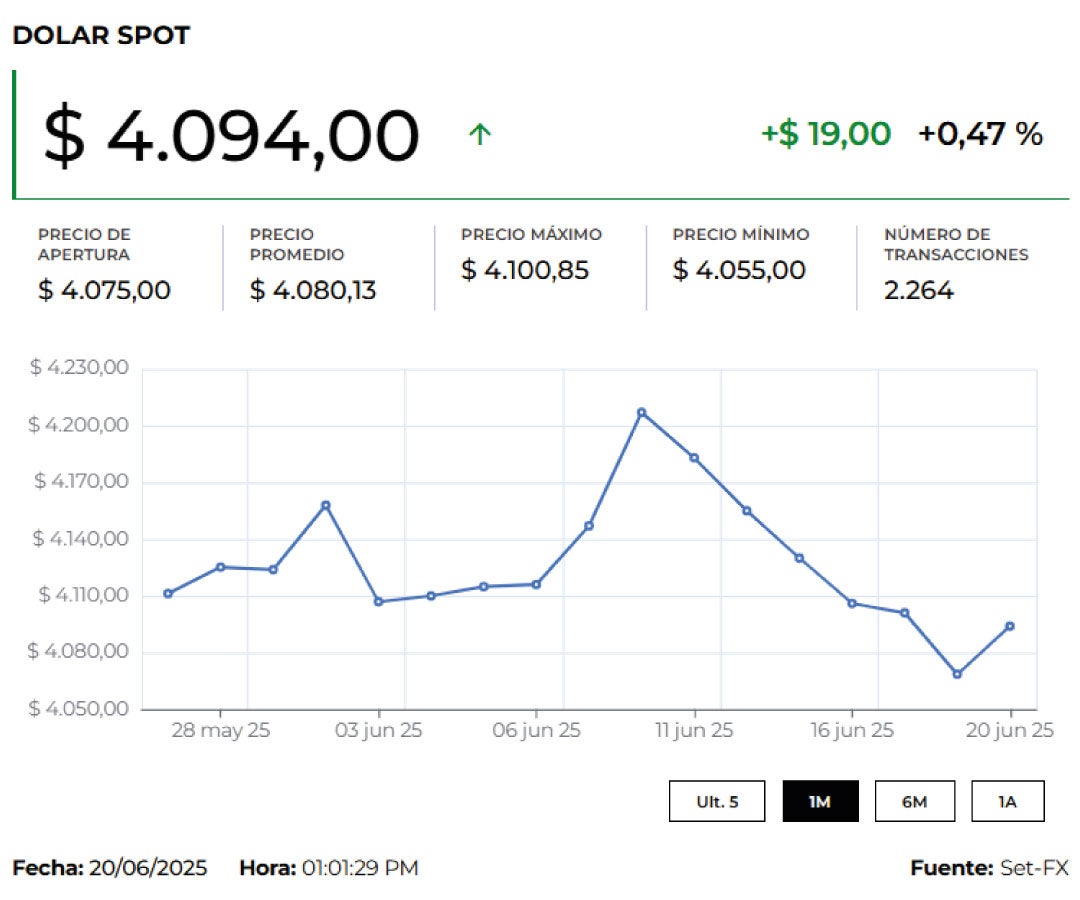The image size is (1080, 900).
Task: Click the first data point on the chart line
Action: click(x=168, y=593)
